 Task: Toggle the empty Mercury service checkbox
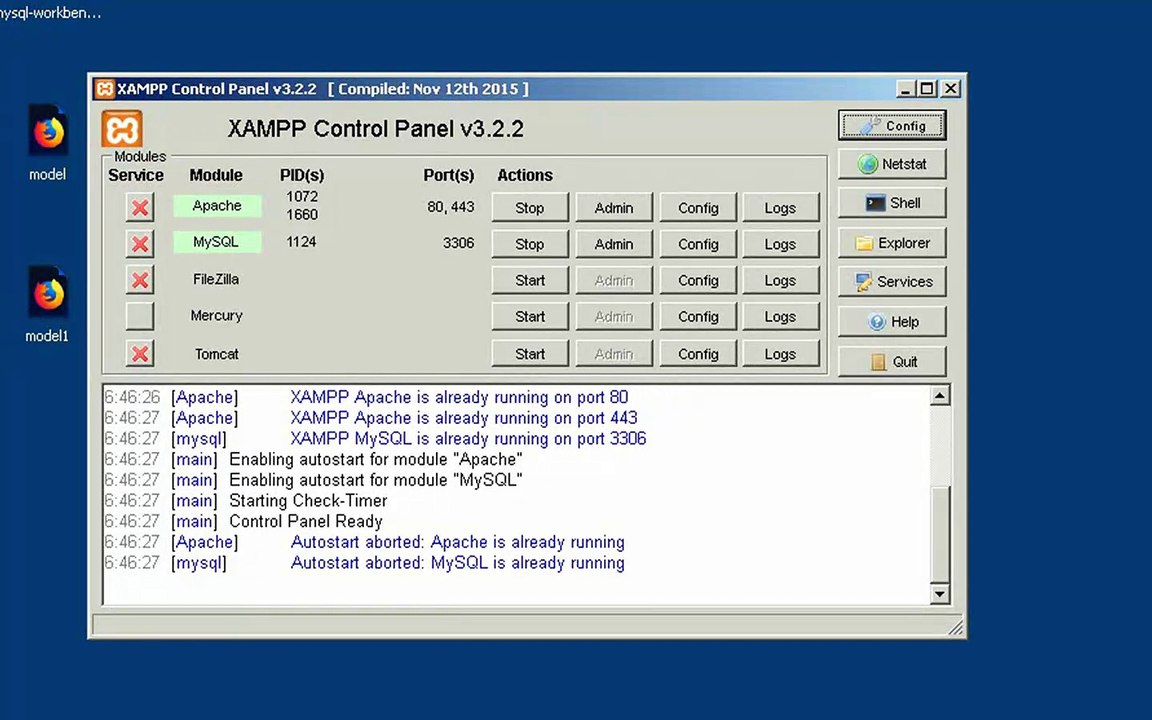click(140, 316)
